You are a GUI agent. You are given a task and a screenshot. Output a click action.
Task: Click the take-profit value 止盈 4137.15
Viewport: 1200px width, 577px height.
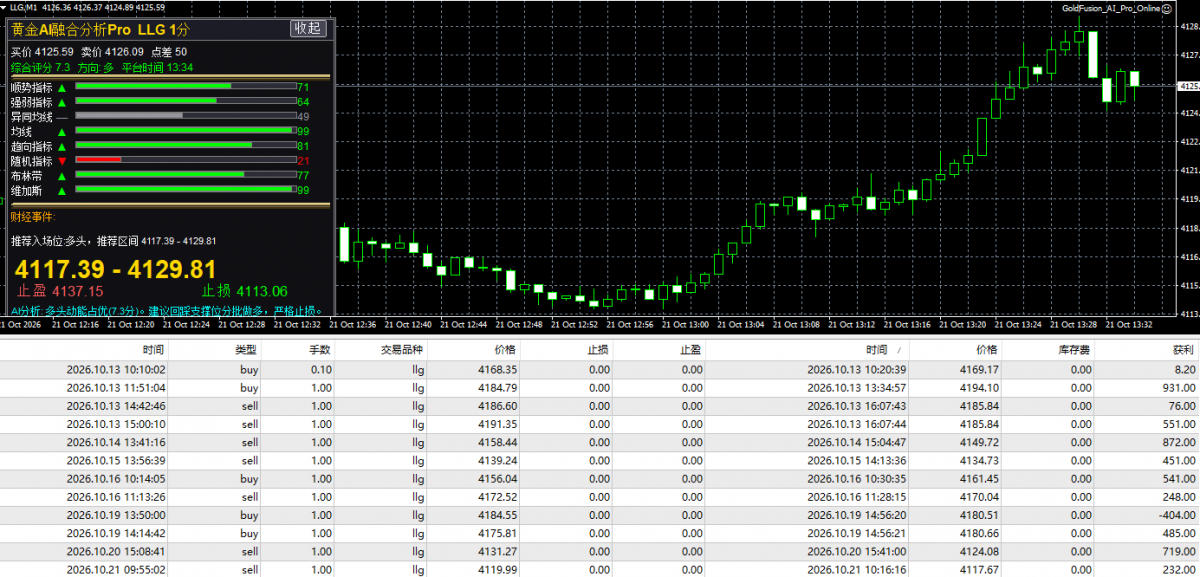(61, 291)
